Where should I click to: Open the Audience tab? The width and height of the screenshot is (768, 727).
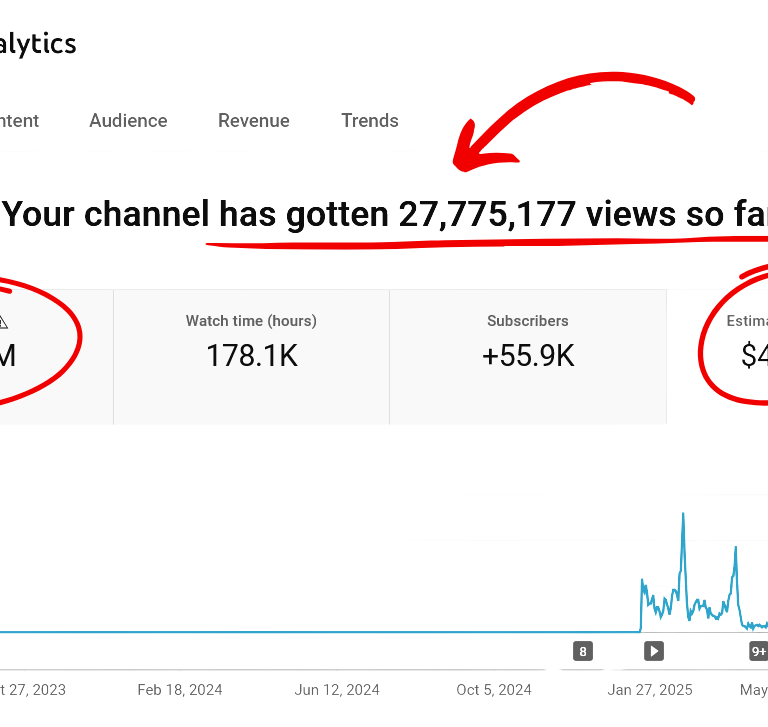[x=128, y=121]
